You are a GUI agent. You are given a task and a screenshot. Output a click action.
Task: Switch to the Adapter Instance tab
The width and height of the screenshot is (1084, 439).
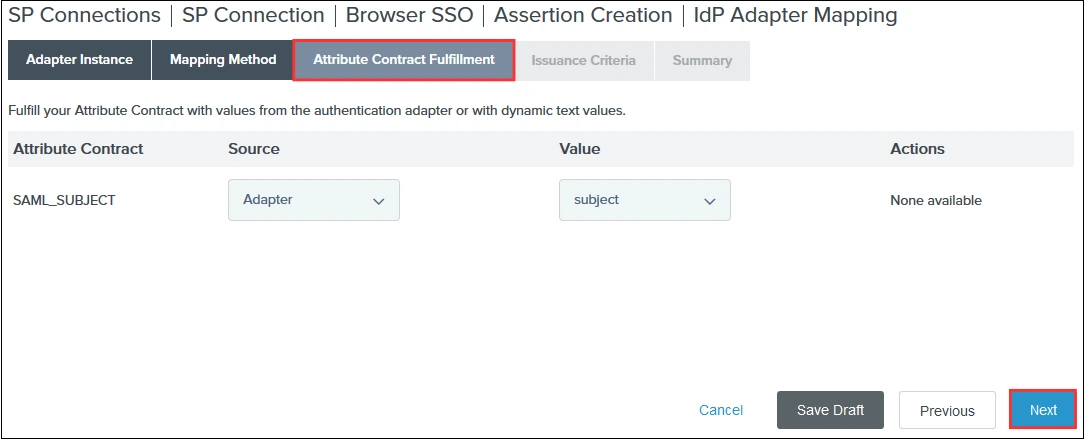(x=79, y=60)
